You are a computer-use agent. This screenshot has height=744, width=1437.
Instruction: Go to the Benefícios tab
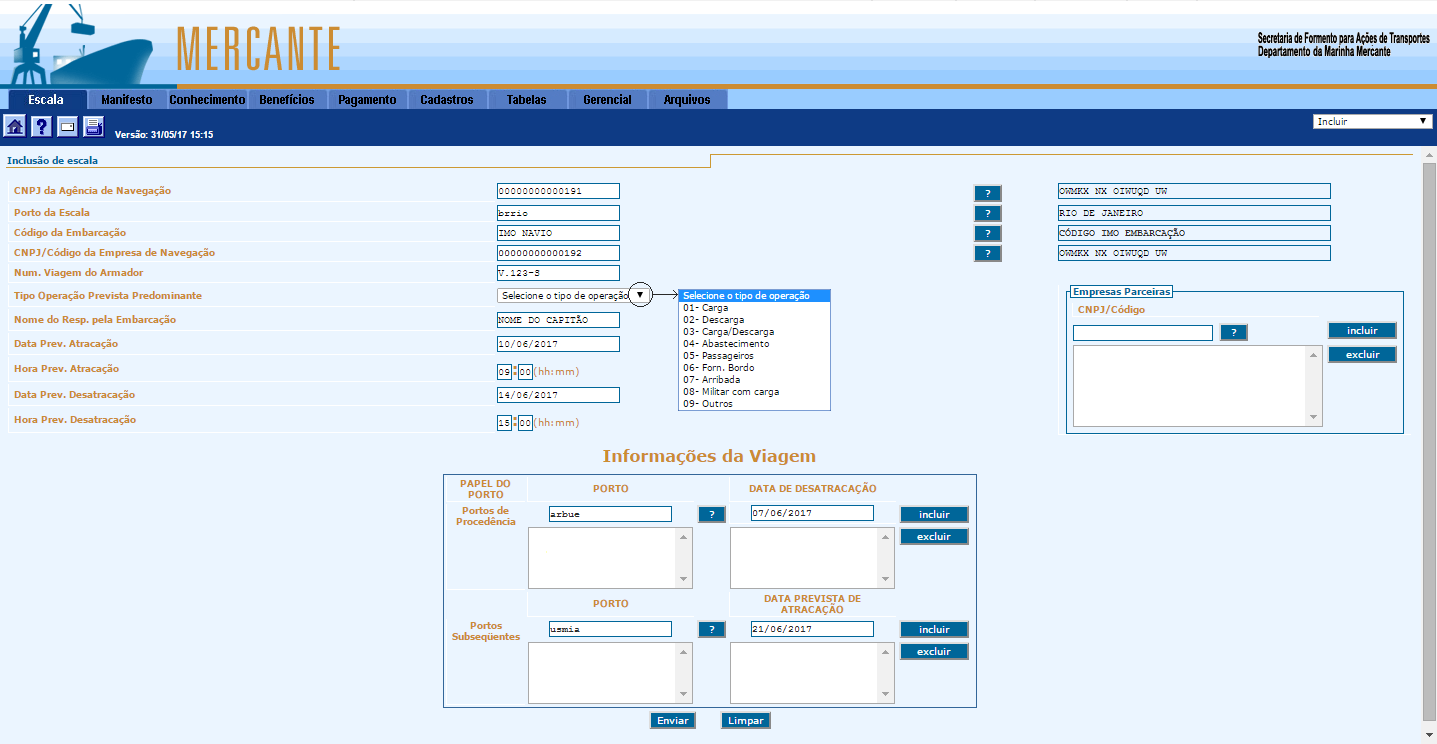coord(287,100)
